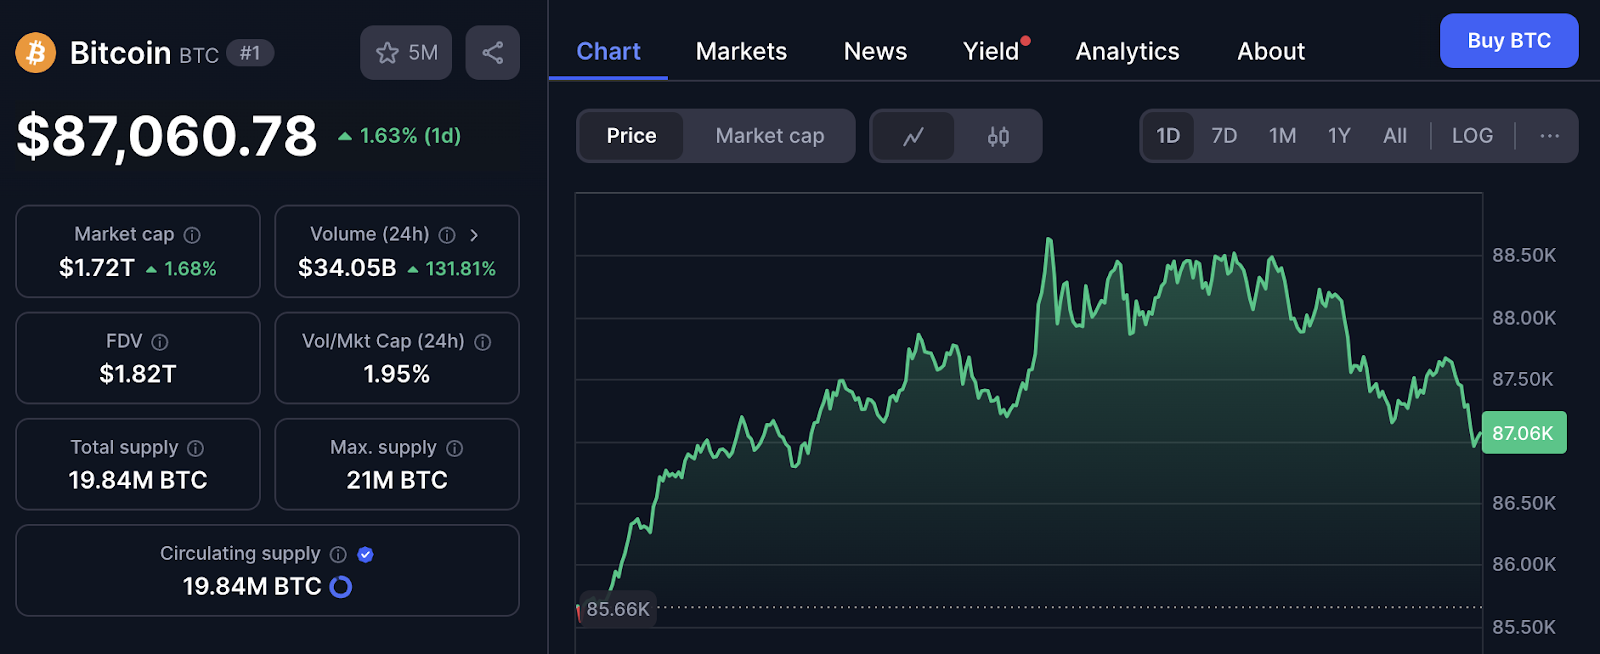Screen dimensions: 1600x654
Task: Click Max. supply info icon
Action: pyautogui.click(x=455, y=448)
